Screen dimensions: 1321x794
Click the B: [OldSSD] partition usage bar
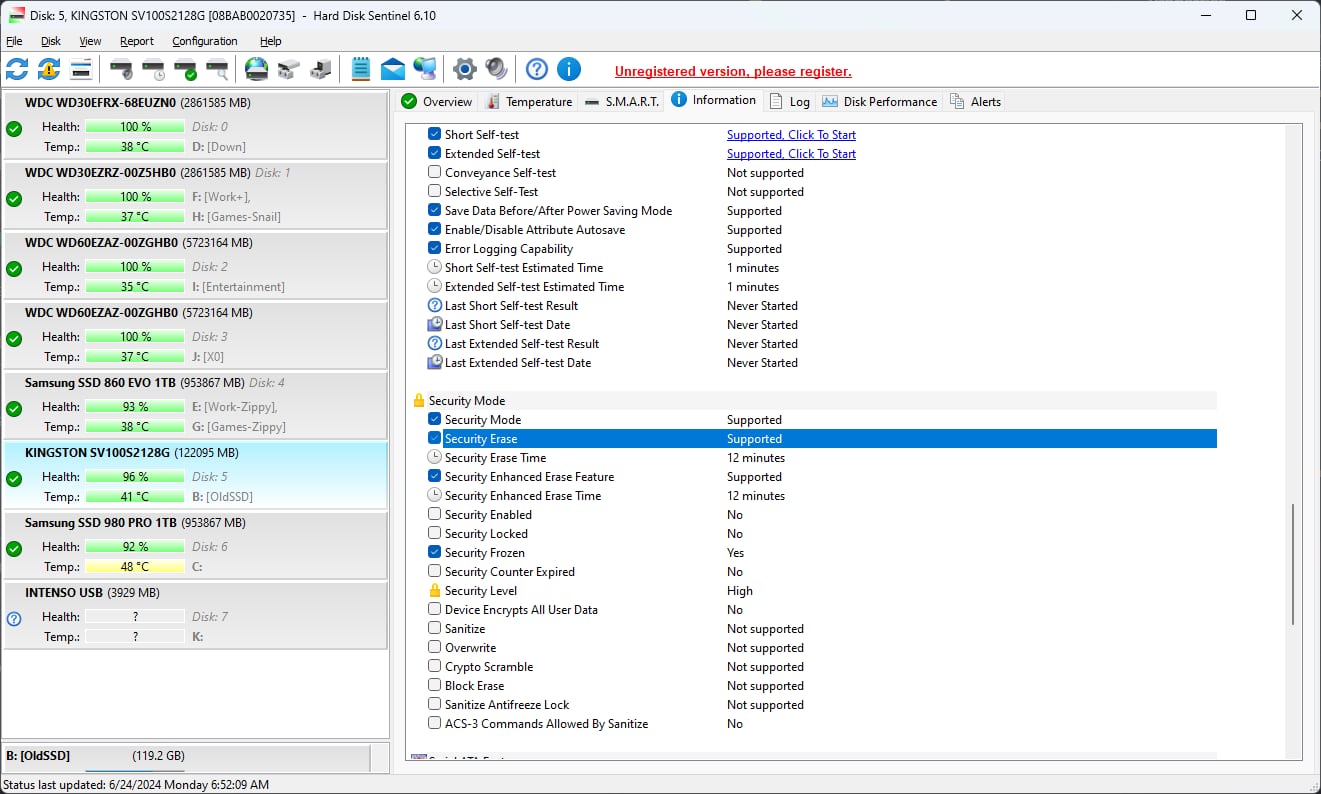(135, 770)
